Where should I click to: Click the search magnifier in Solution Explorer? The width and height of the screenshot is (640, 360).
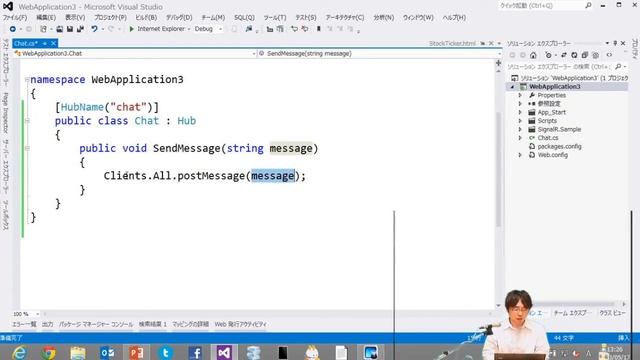tap(618, 67)
